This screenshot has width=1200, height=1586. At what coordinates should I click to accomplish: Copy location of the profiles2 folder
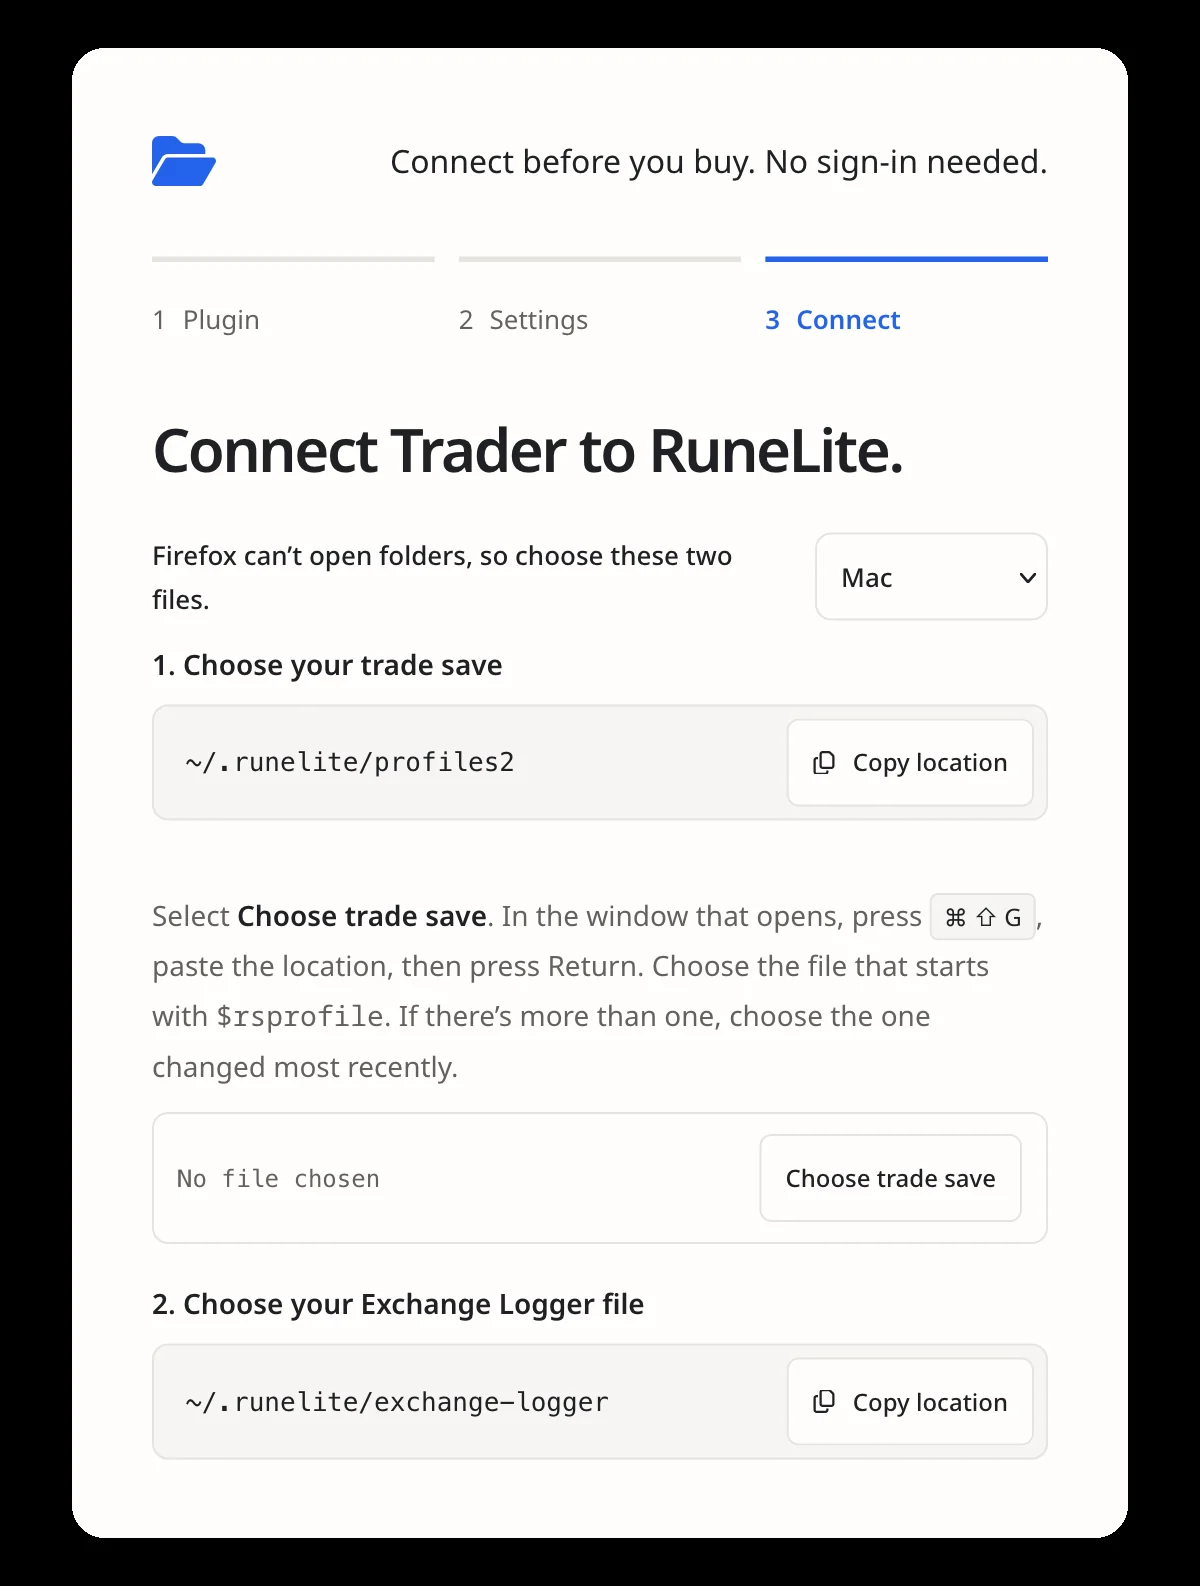tap(910, 763)
